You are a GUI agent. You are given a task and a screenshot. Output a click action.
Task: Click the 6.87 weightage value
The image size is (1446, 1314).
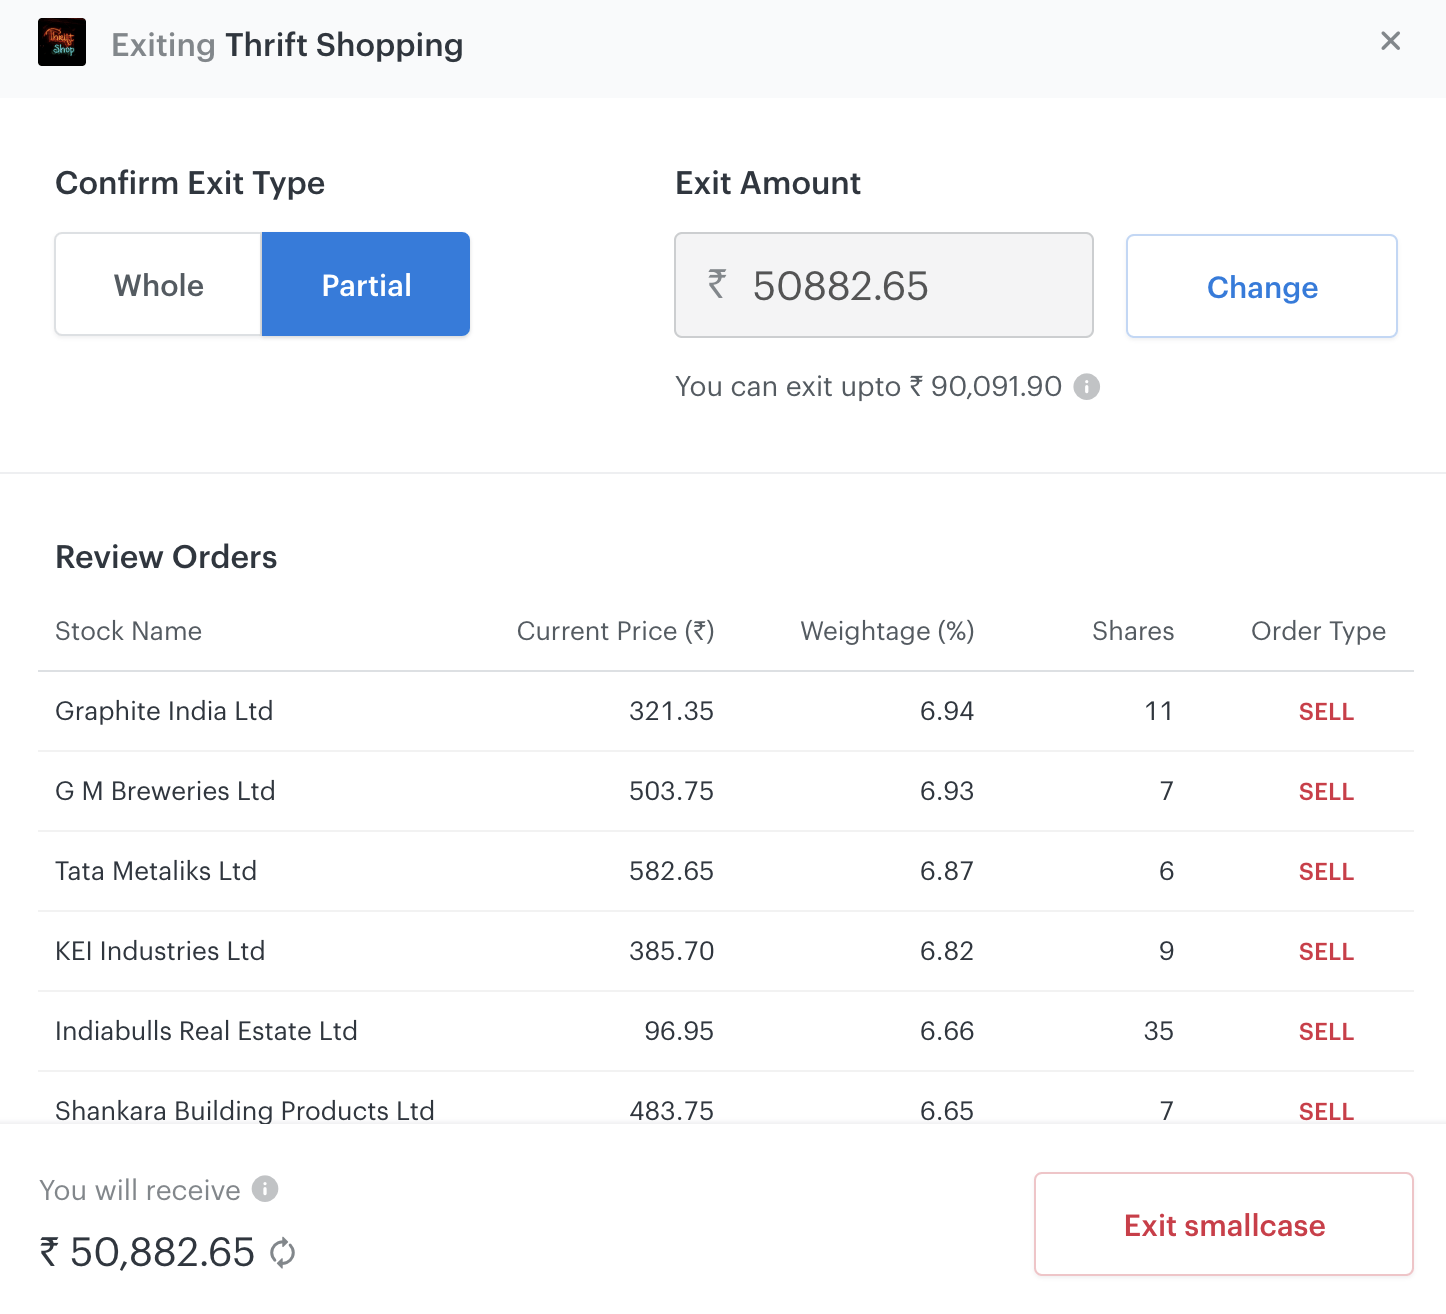[x=946, y=871]
